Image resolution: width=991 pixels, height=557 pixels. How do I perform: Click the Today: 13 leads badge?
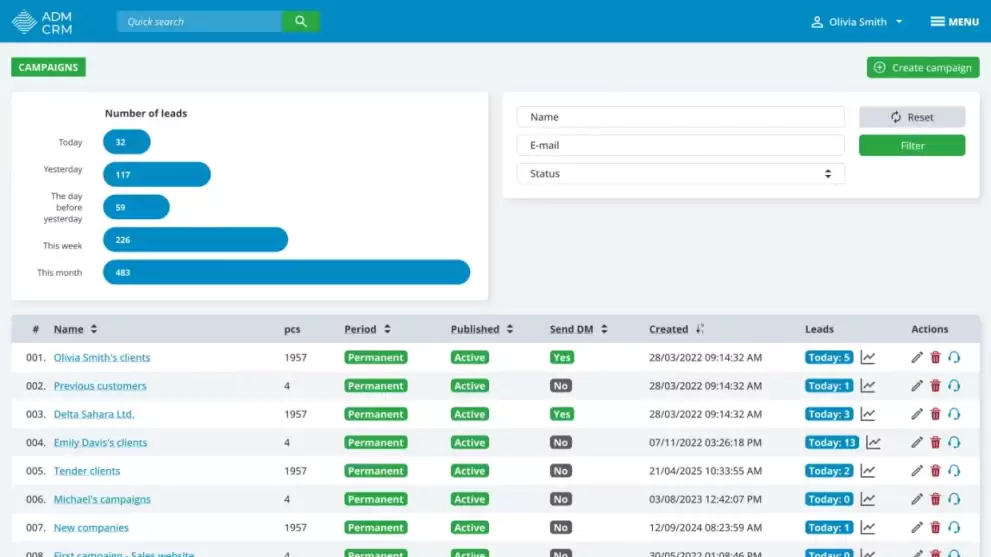(832, 443)
